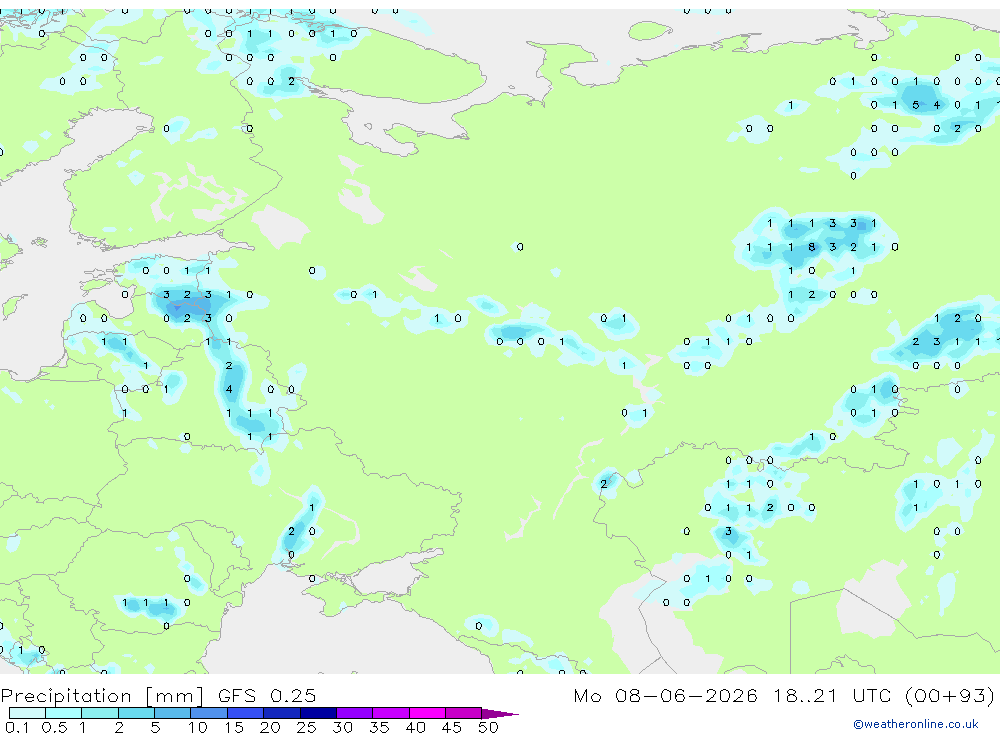
Task: Click the legend label '45'
Action: coord(452,727)
